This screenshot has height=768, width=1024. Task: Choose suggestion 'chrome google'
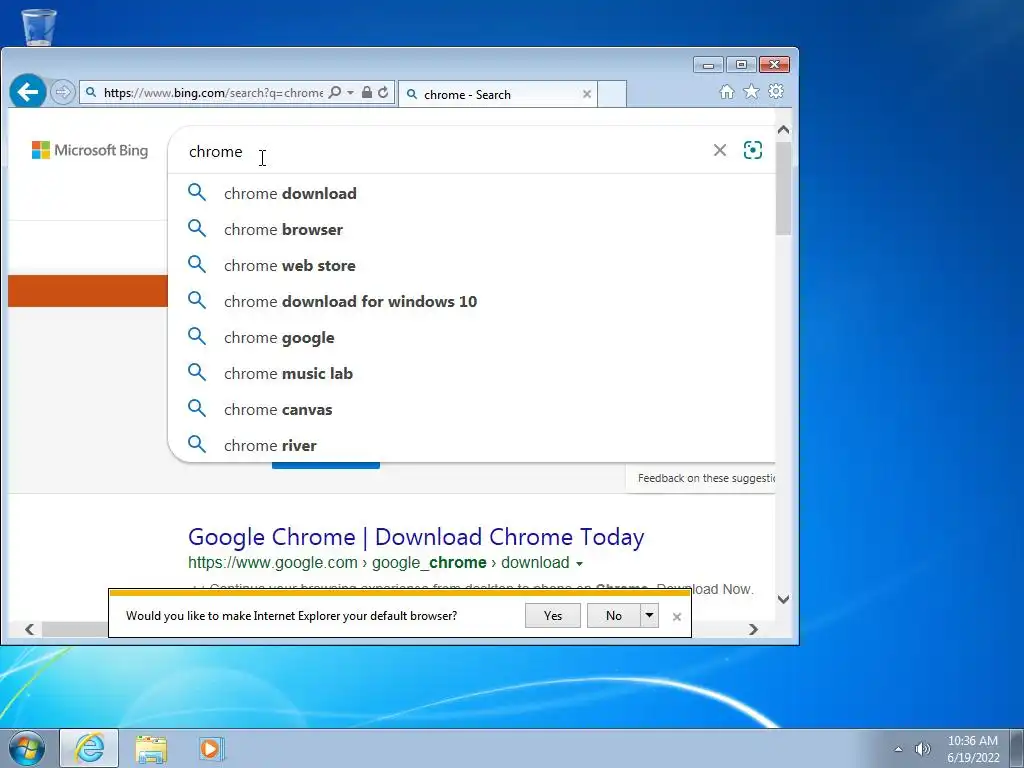(472, 337)
